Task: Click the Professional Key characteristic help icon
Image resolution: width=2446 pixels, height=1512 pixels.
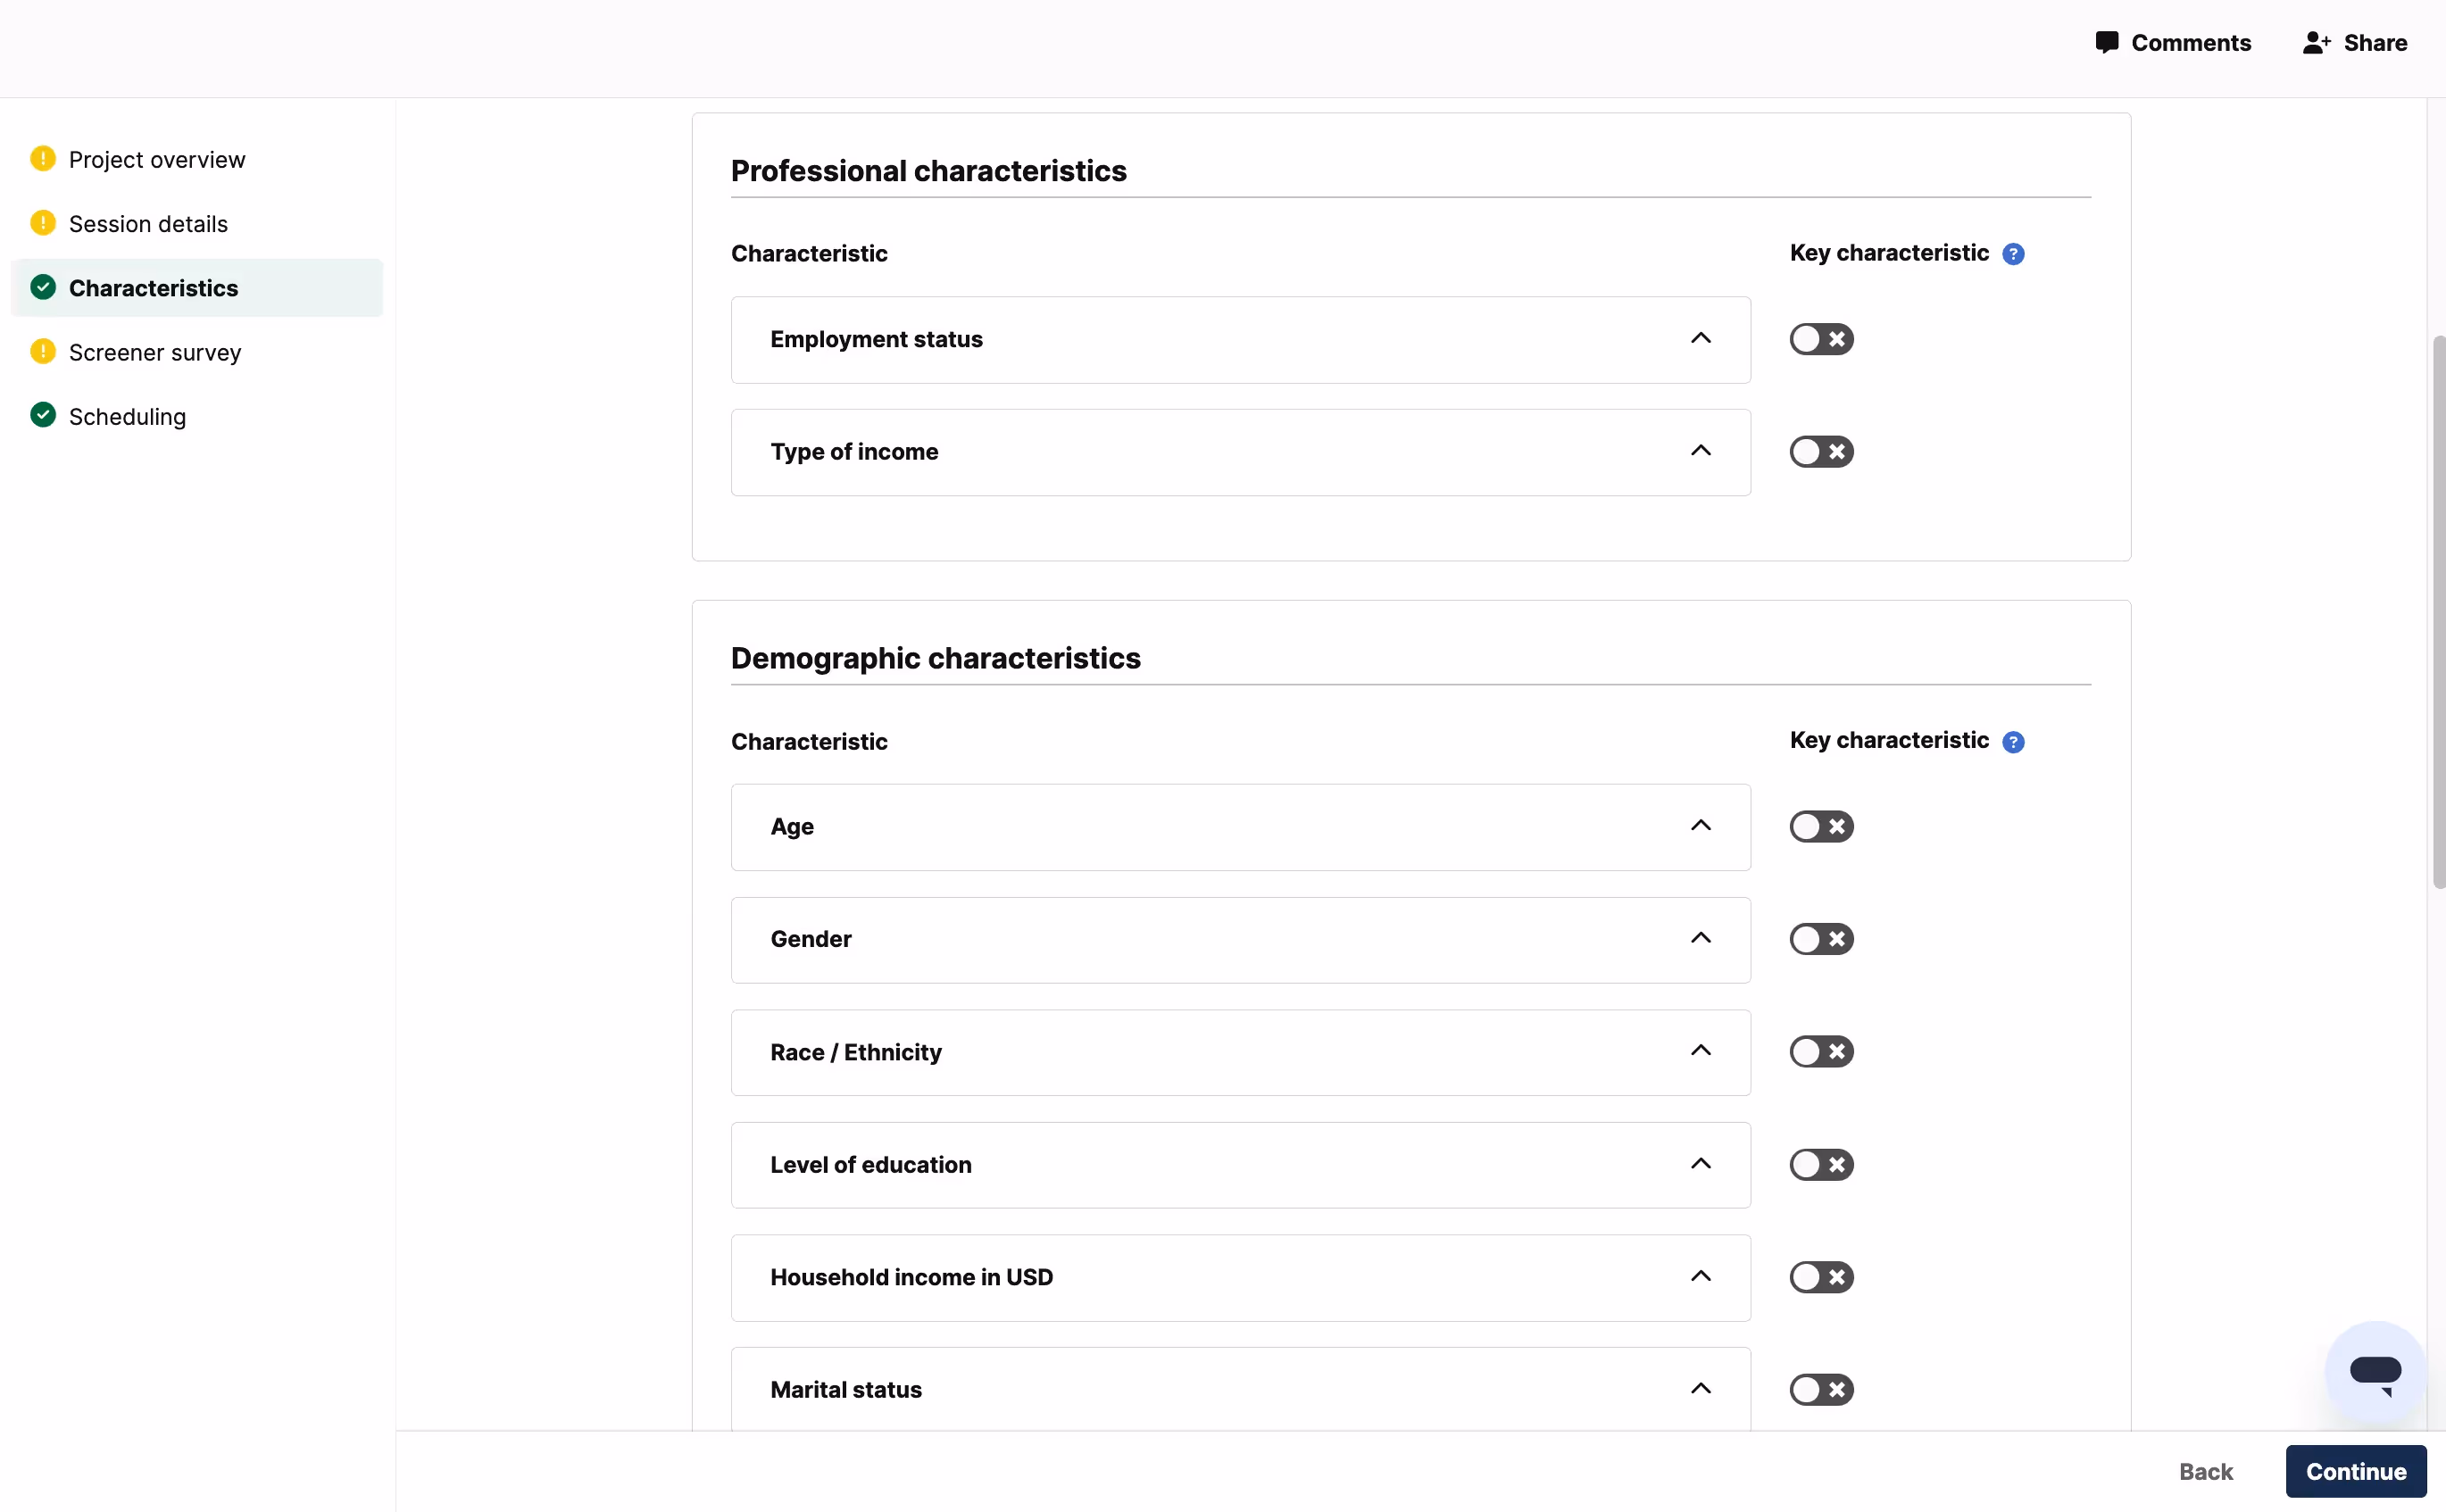Action: (x=2013, y=254)
